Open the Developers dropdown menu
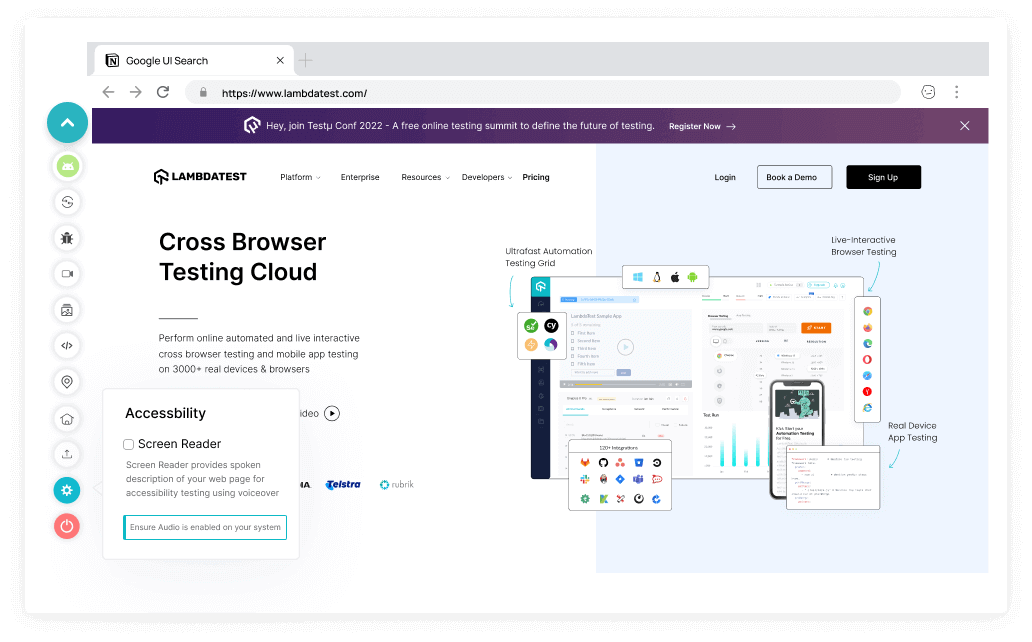1032x642 pixels. click(486, 177)
